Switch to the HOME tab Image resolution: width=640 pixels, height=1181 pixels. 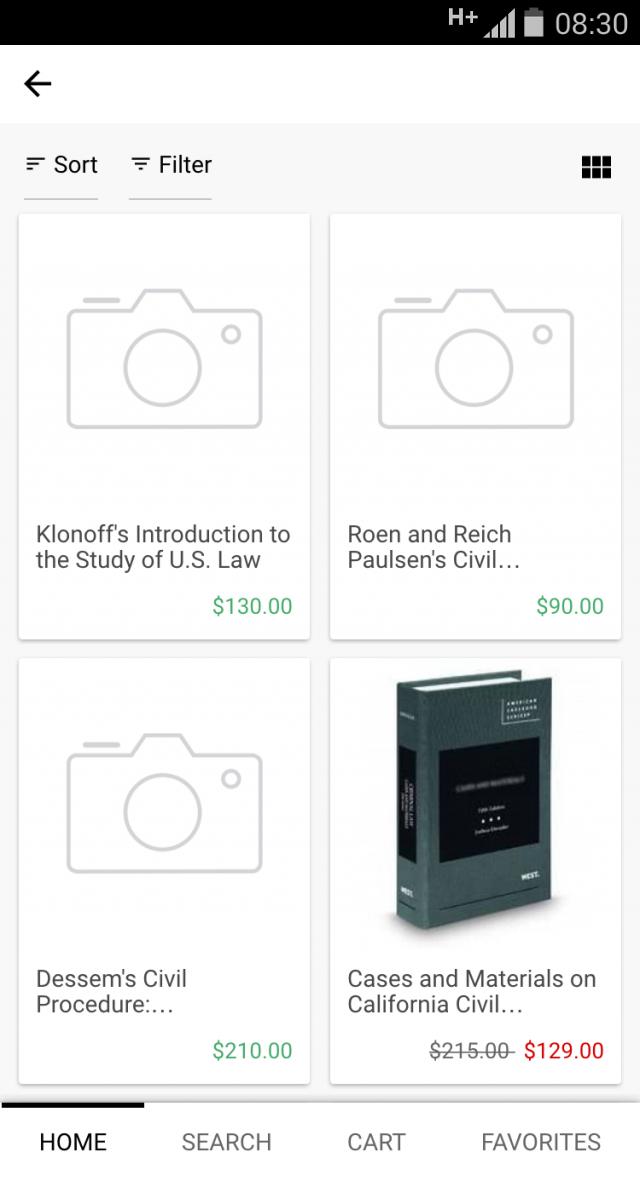point(73,1142)
